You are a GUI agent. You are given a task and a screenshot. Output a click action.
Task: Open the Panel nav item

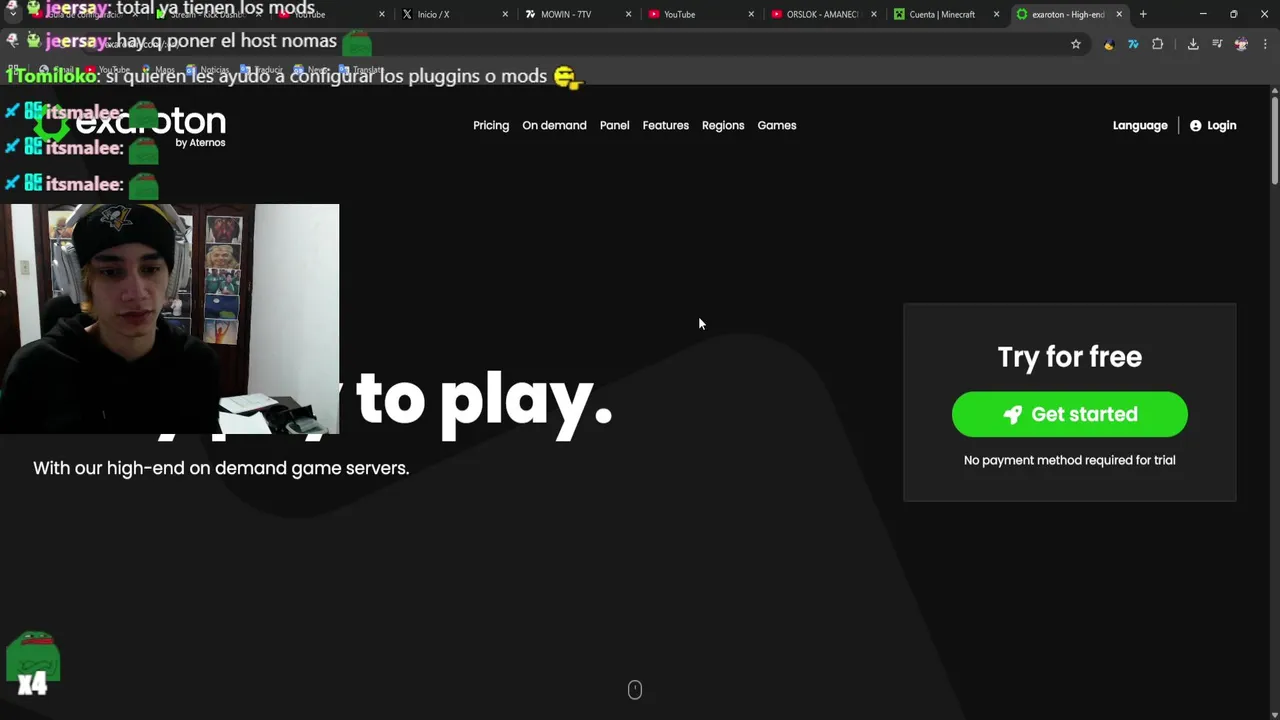(614, 125)
